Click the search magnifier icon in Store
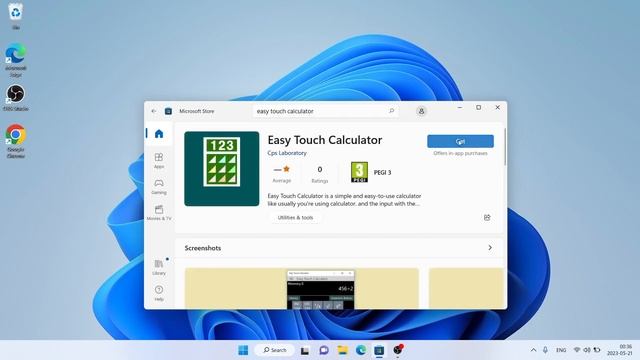The image size is (640, 360). point(391,111)
